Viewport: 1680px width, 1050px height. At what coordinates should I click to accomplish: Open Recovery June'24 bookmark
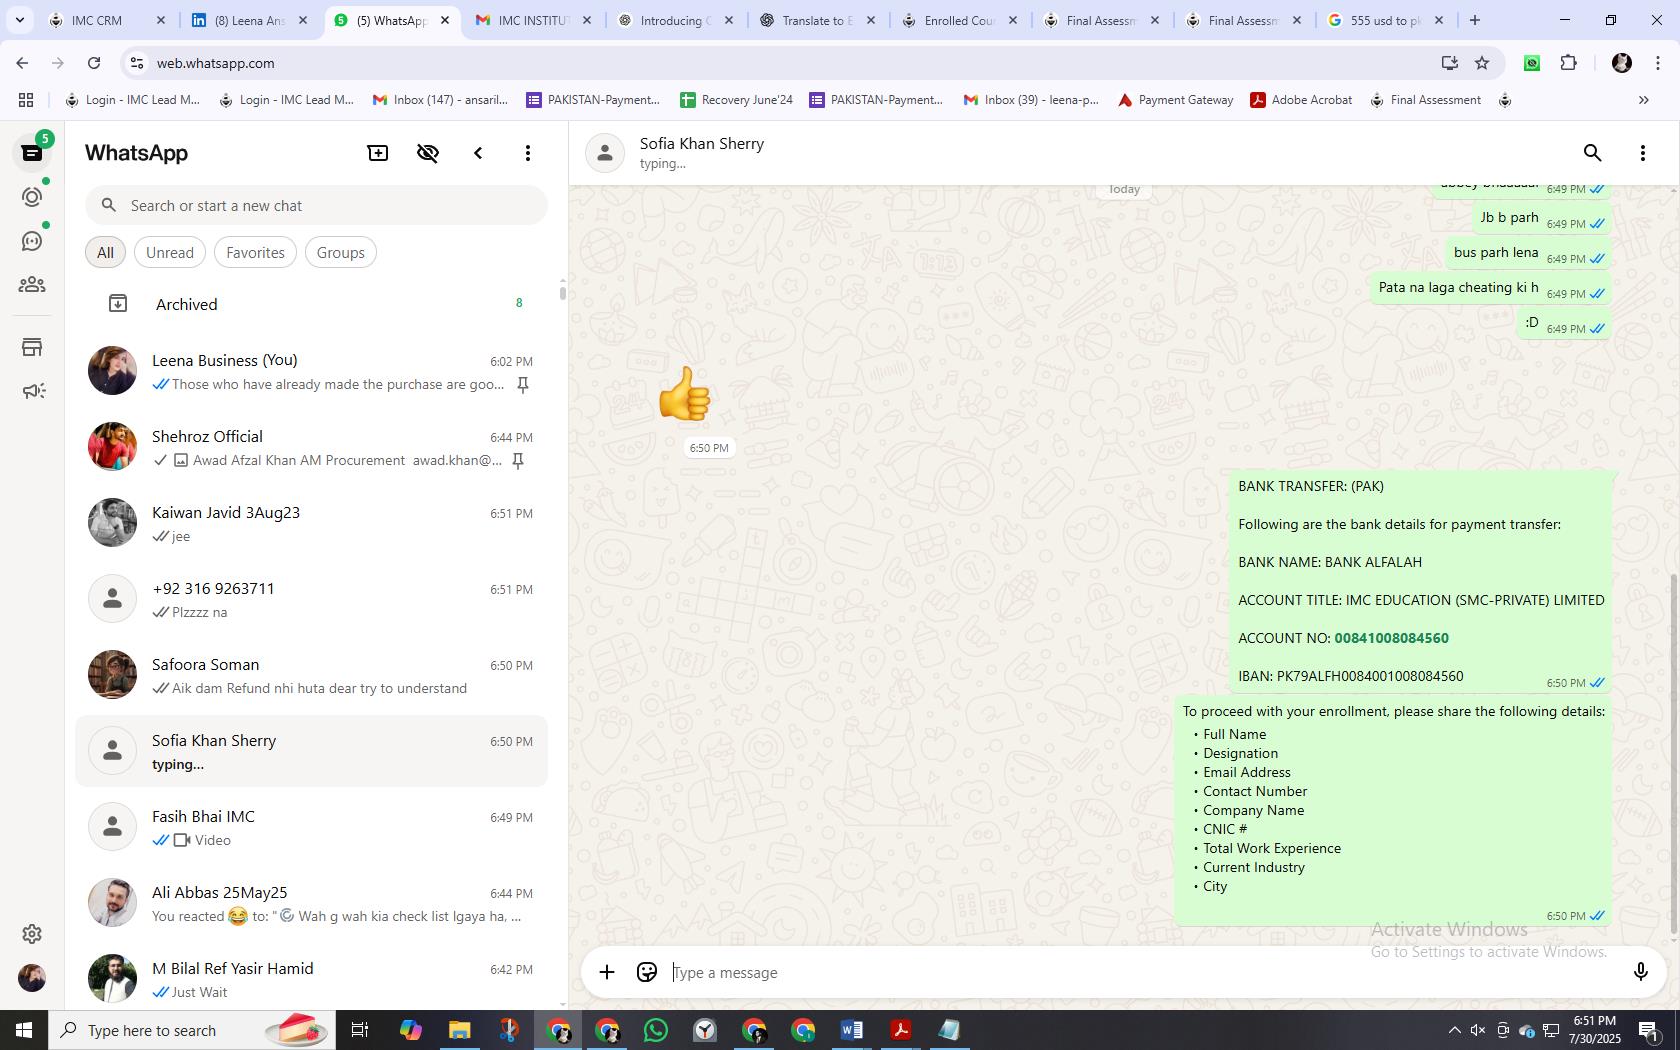(736, 100)
